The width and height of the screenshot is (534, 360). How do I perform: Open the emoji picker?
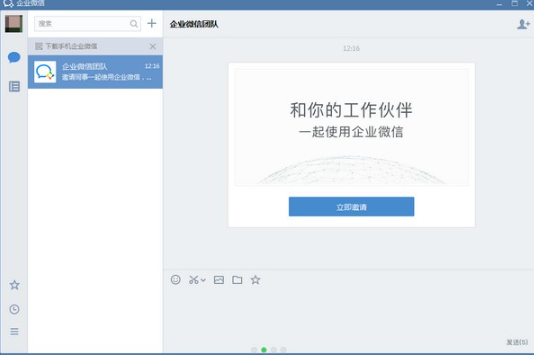click(x=176, y=280)
